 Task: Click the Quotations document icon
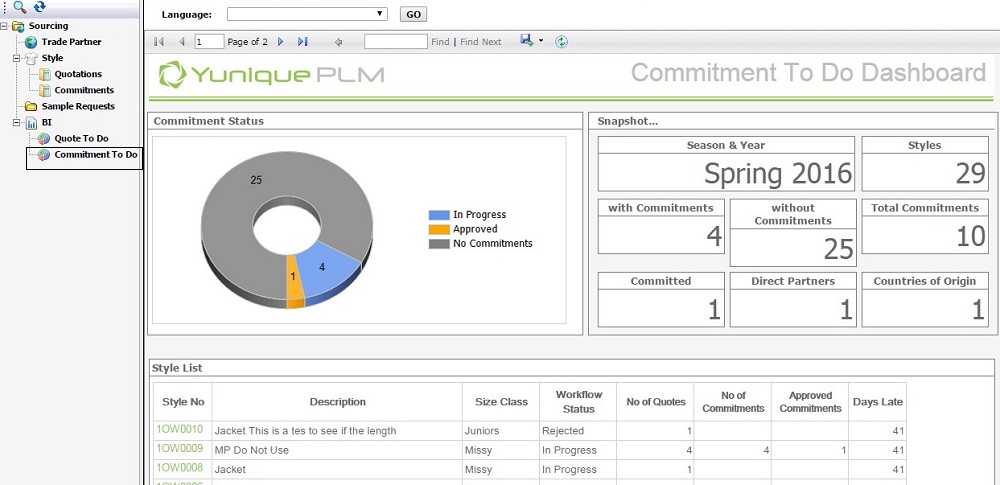45,74
